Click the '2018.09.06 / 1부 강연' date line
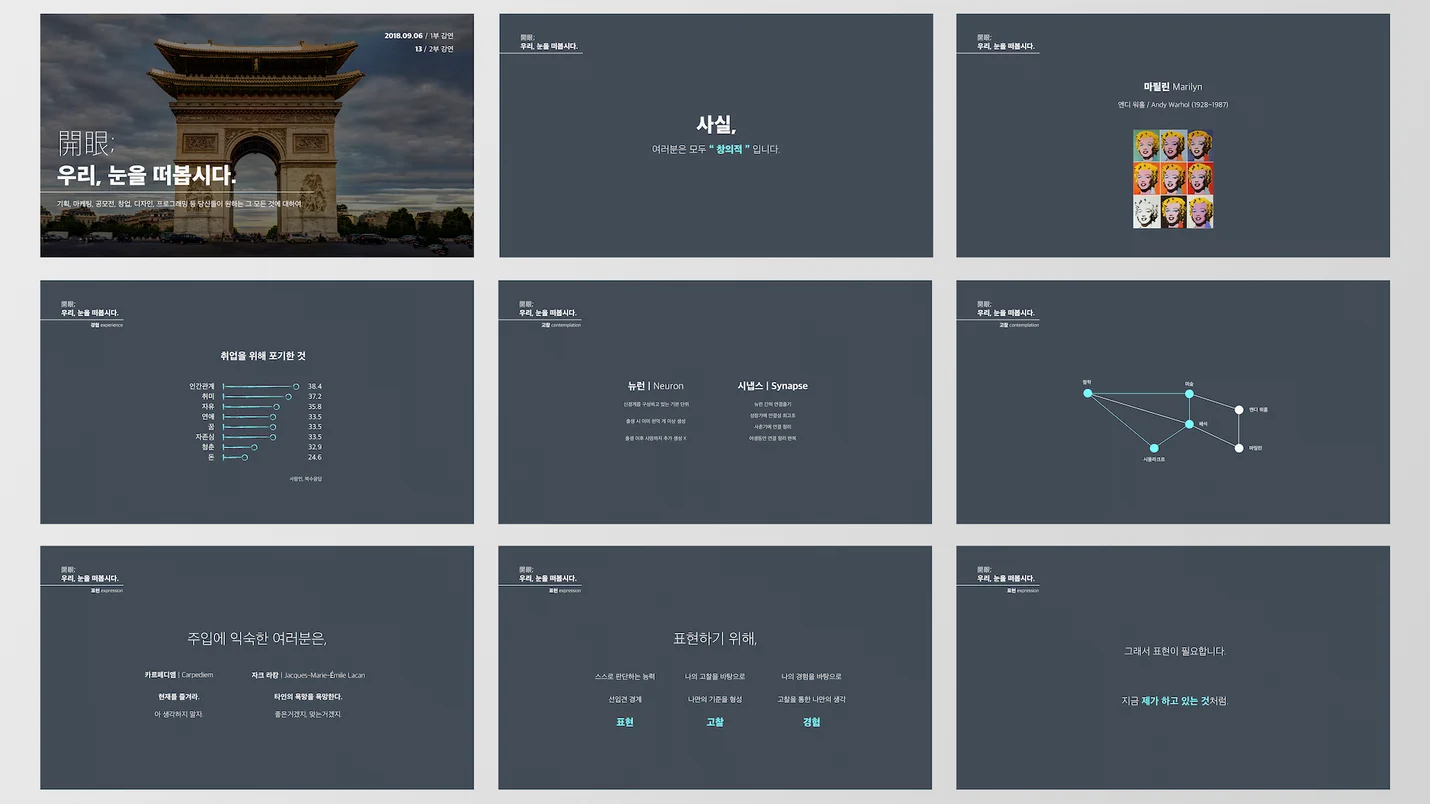Viewport: 1430px width, 804px height. point(419,36)
